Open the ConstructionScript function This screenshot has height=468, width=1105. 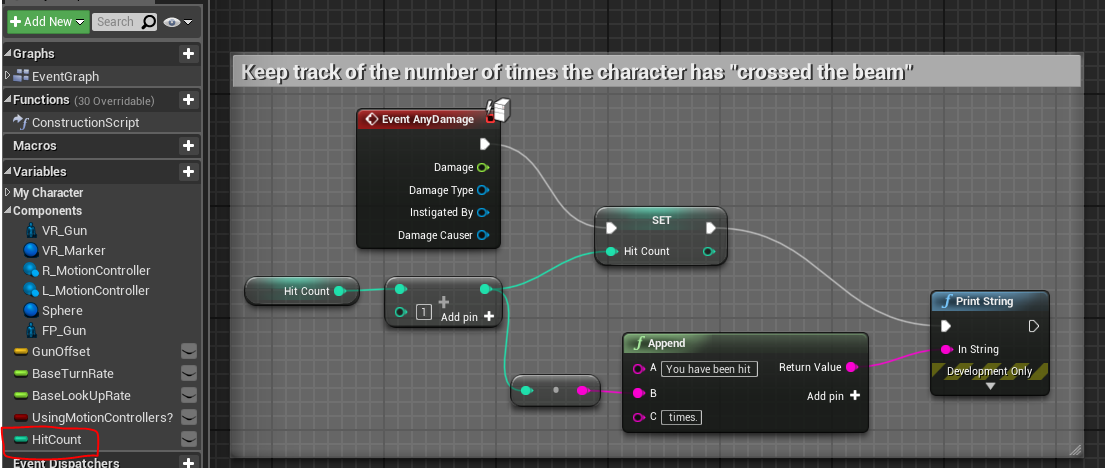point(85,122)
